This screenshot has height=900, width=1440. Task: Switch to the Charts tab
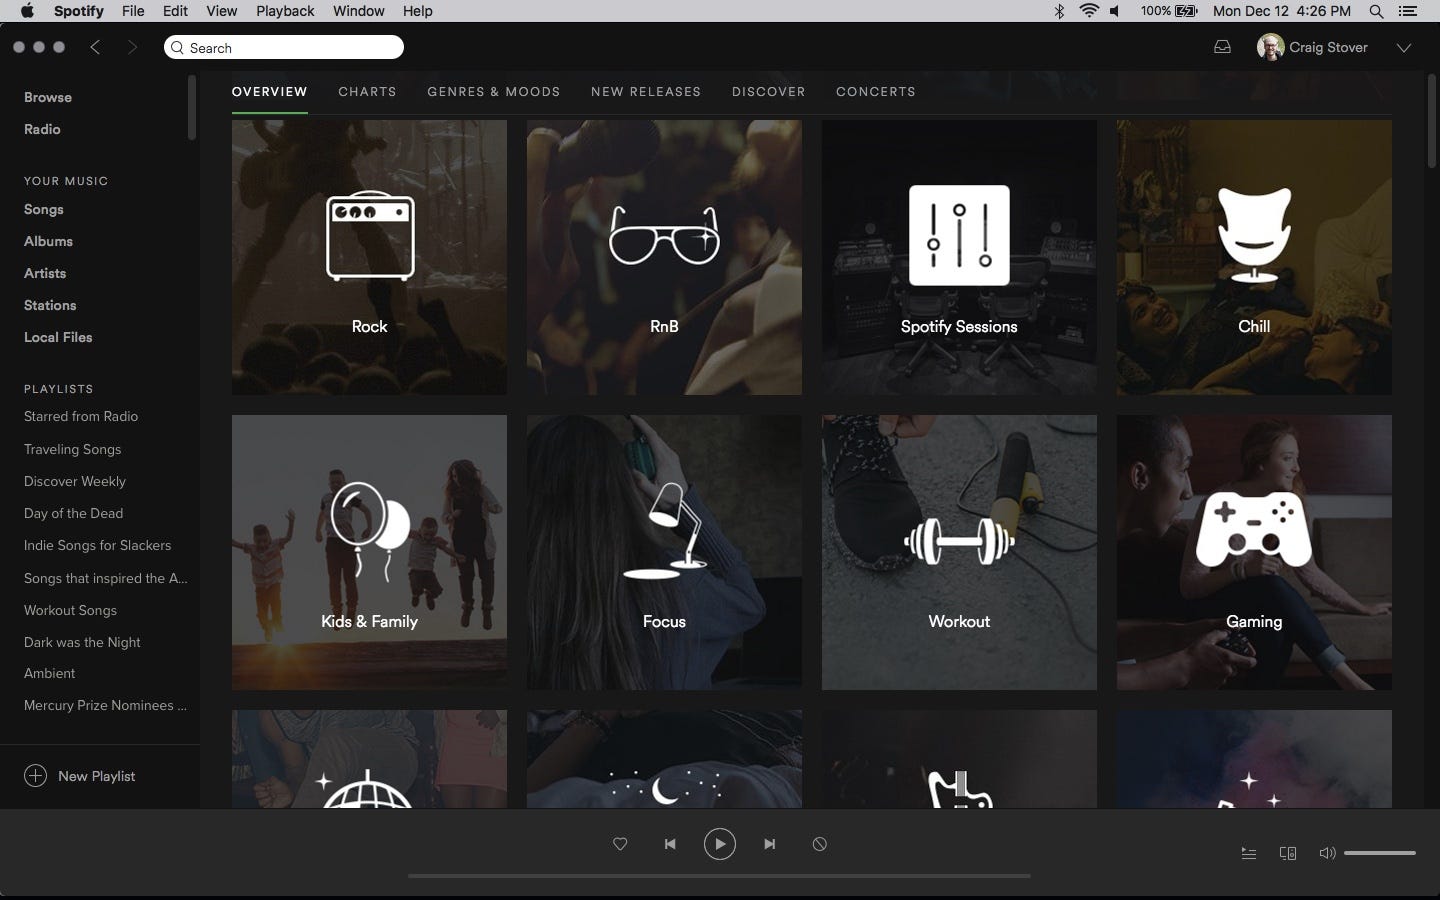click(367, 91)
